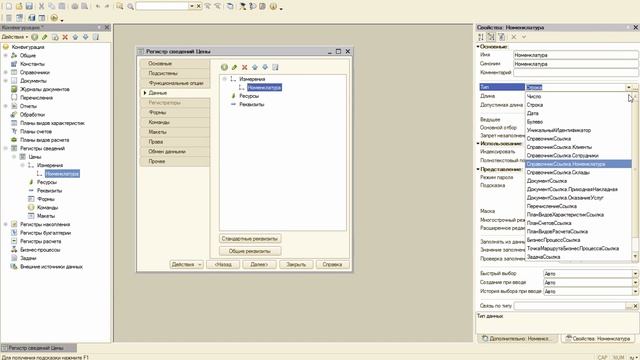The image size is (640, 360).
Task: Click sort alphabetically icon in Свойства panel
Action: tap(481, 37)
